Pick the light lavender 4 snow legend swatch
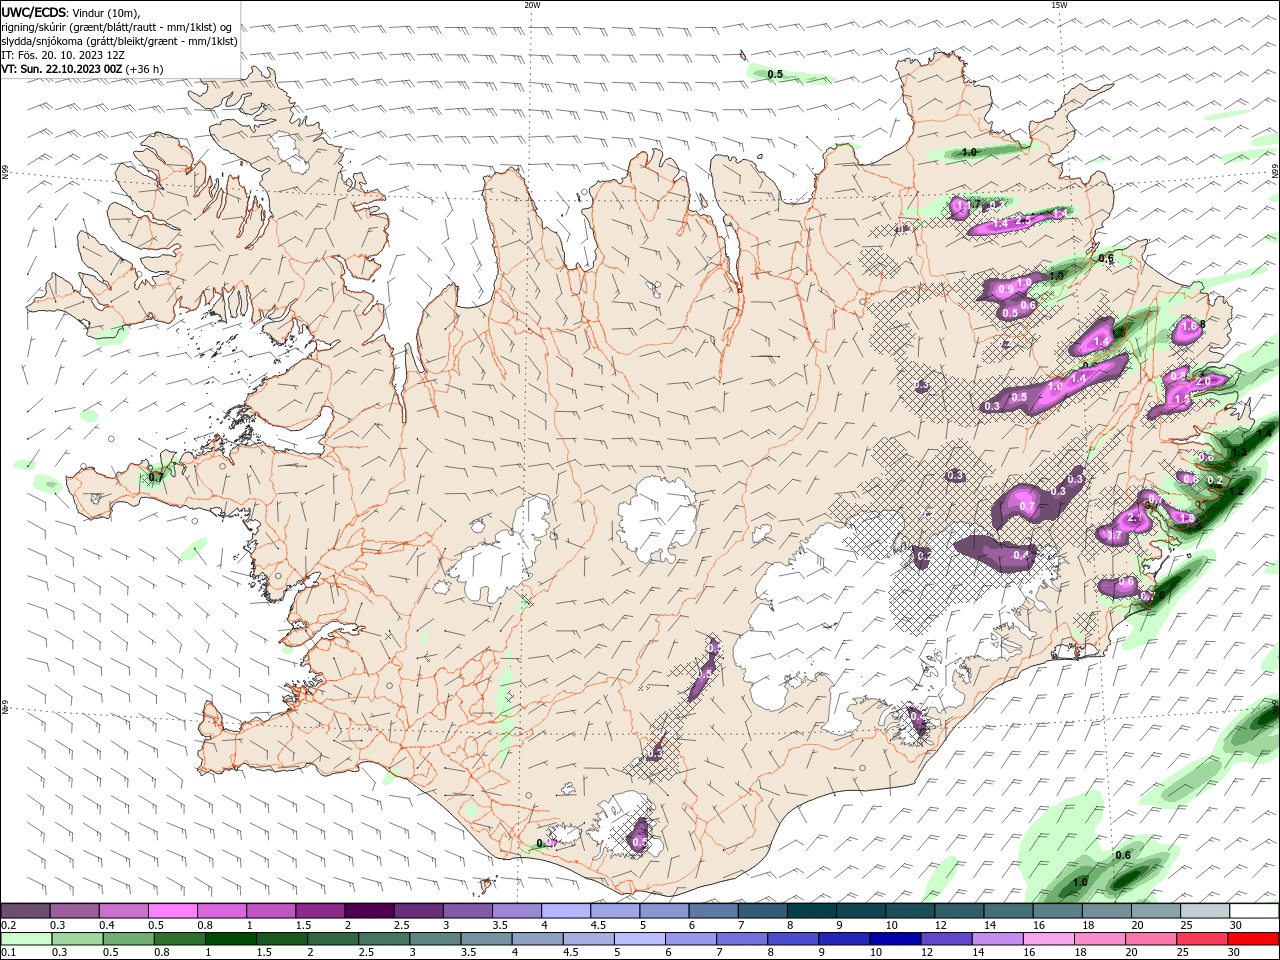 566,910
